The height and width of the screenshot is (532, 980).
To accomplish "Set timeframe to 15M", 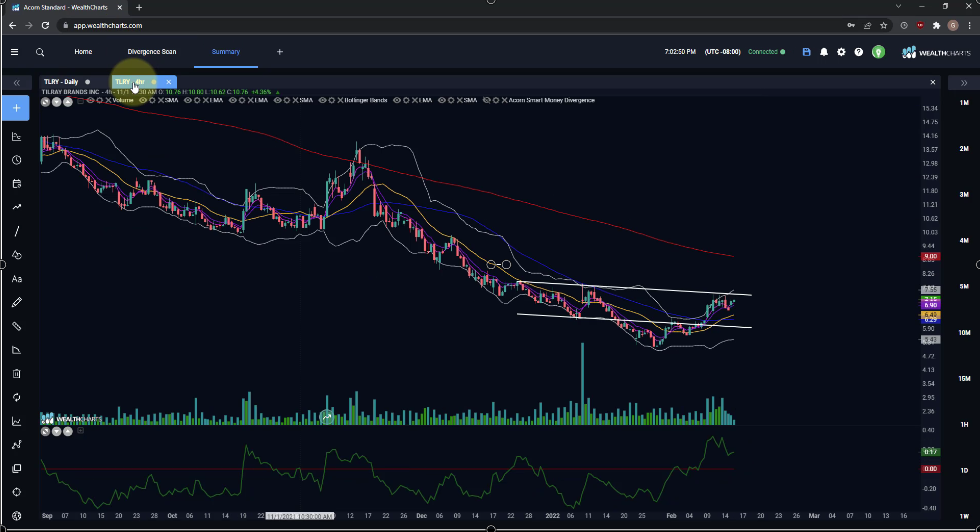I will [964, 379].
